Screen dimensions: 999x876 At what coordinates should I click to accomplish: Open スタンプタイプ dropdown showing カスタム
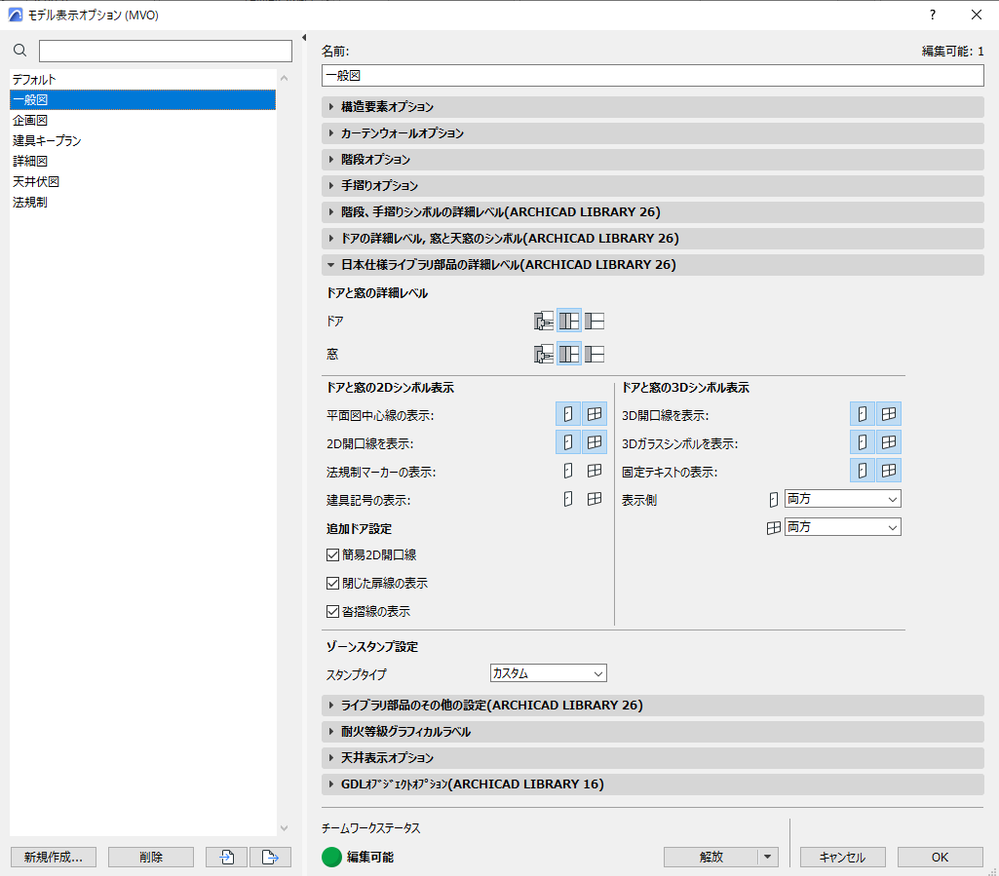(548, 673)
